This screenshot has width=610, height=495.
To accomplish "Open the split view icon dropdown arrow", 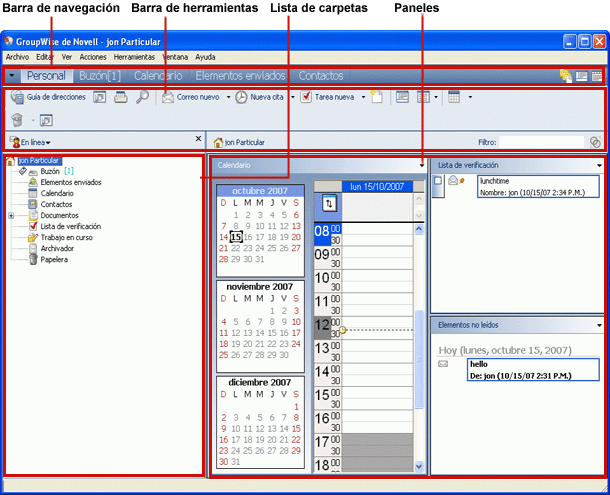I will [x=436, y=97].
